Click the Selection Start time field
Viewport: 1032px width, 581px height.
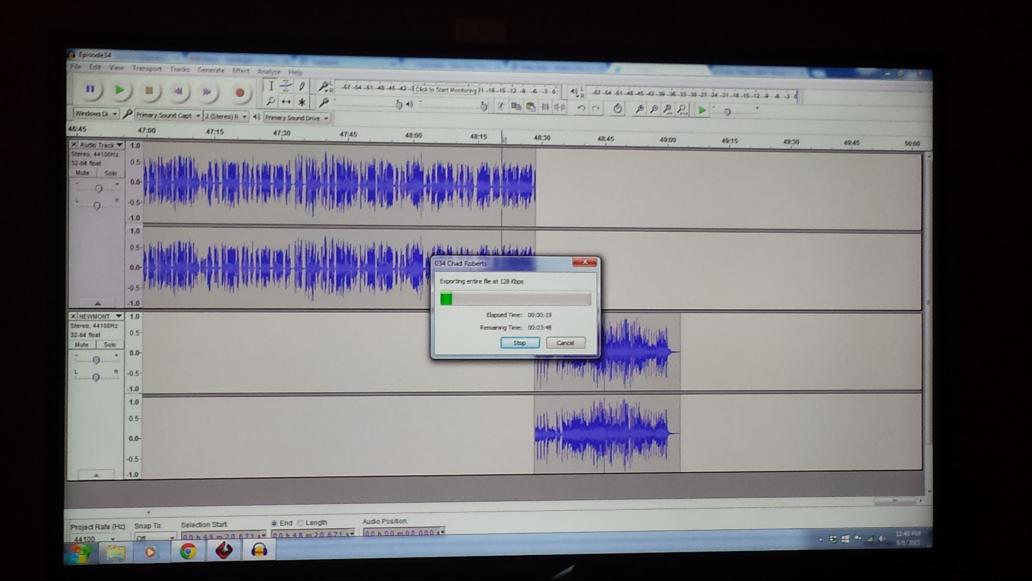[222, 535]
